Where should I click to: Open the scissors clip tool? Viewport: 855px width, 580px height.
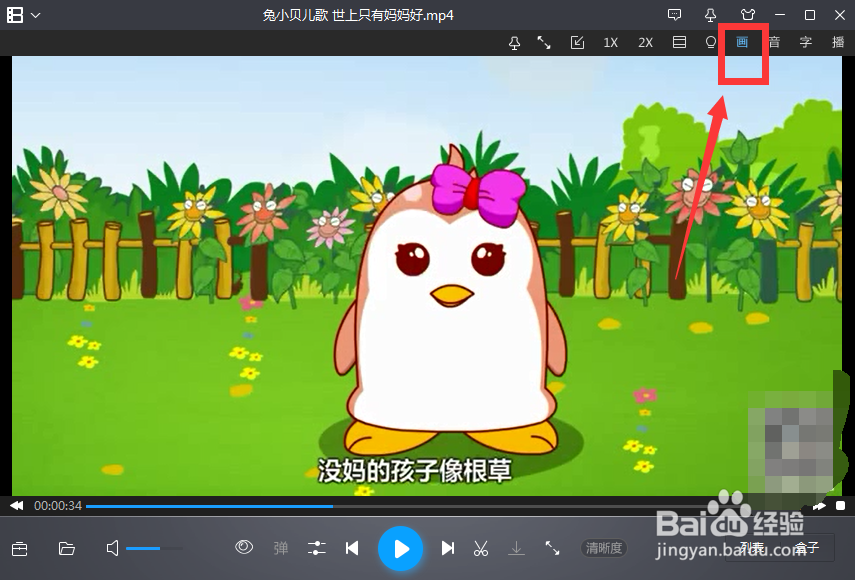(x=480, y=548)
